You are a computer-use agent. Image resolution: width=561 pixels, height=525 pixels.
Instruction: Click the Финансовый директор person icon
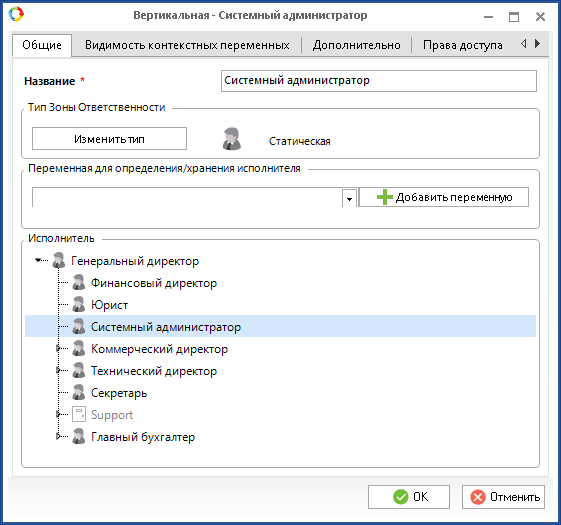click(79, 282)
